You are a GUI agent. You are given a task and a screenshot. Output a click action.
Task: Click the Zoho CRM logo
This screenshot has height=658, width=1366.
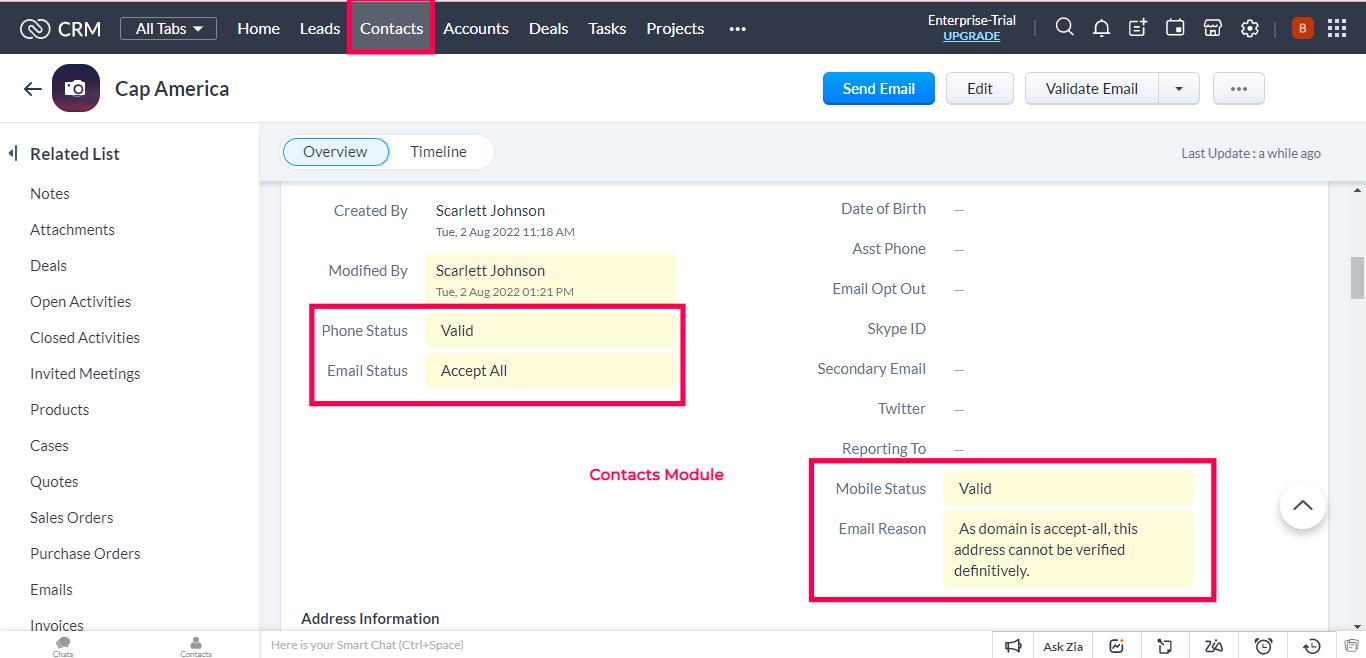coord(59,29)
